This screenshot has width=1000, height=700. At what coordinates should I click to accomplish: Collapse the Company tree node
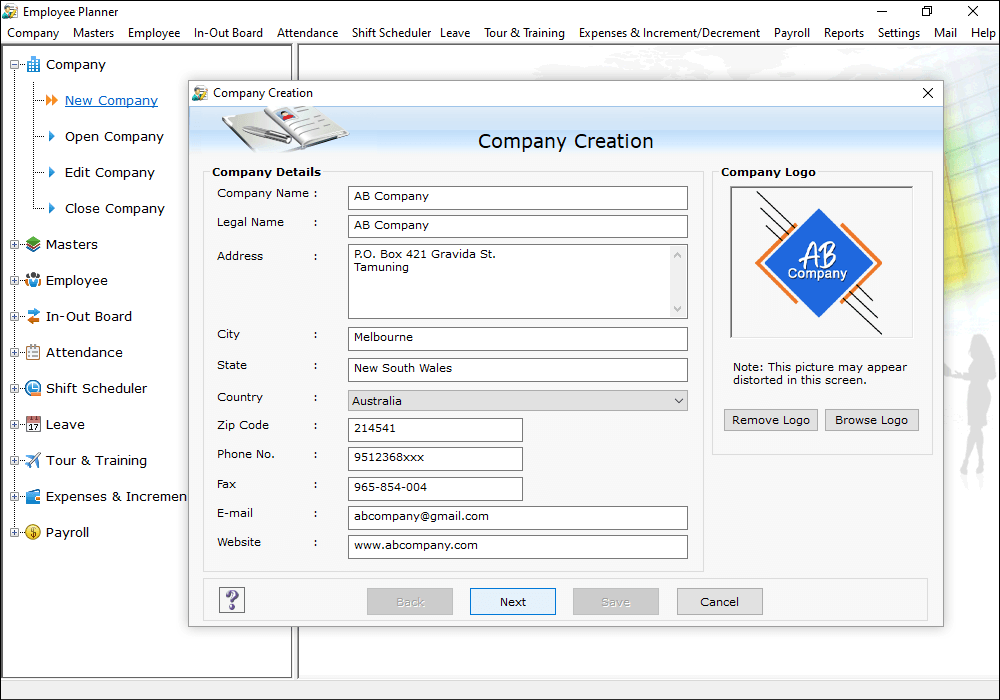point(14,64)
